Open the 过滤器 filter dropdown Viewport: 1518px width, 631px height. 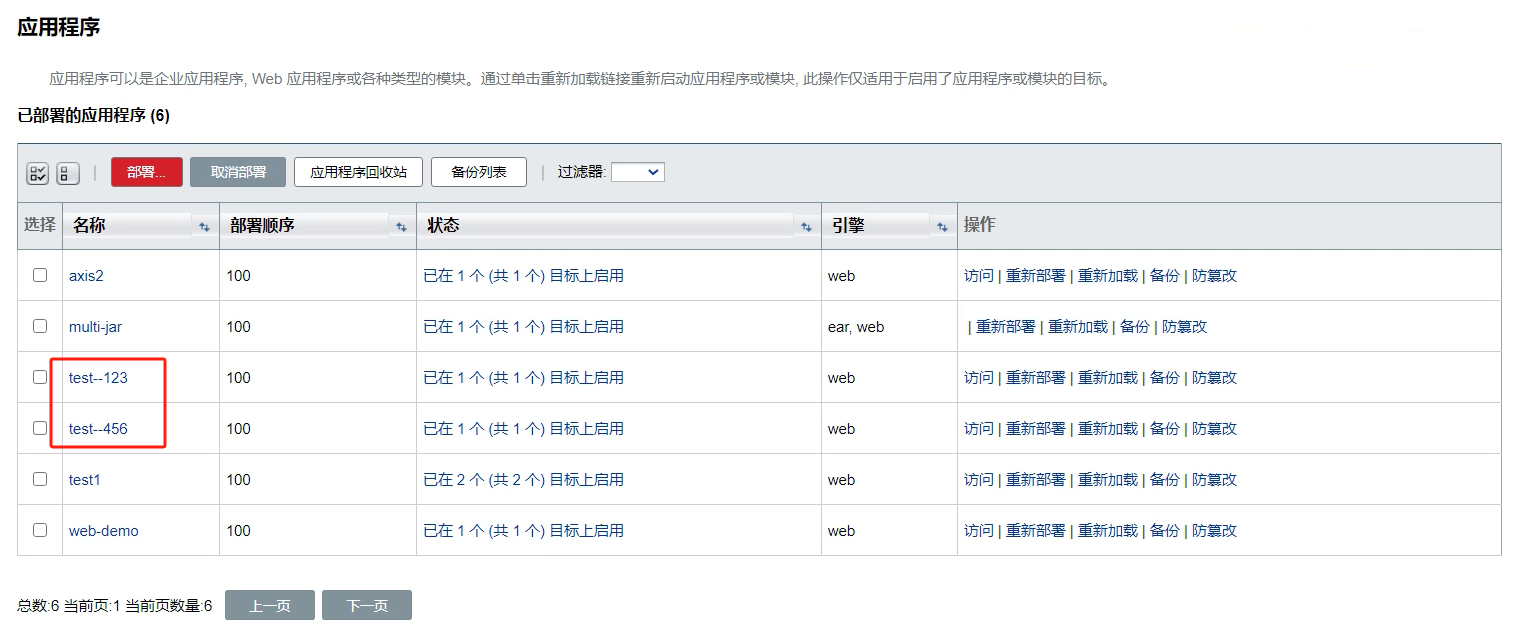click(637, 172)
